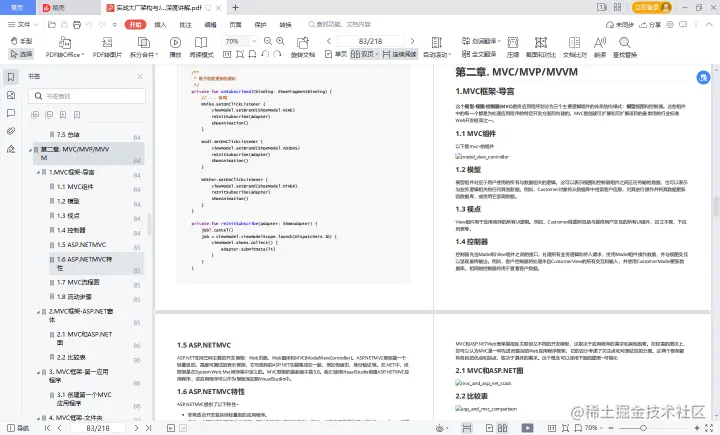
Task: Open the attachments paperclip icon in sidebar
Action: (x=11, y=131)
